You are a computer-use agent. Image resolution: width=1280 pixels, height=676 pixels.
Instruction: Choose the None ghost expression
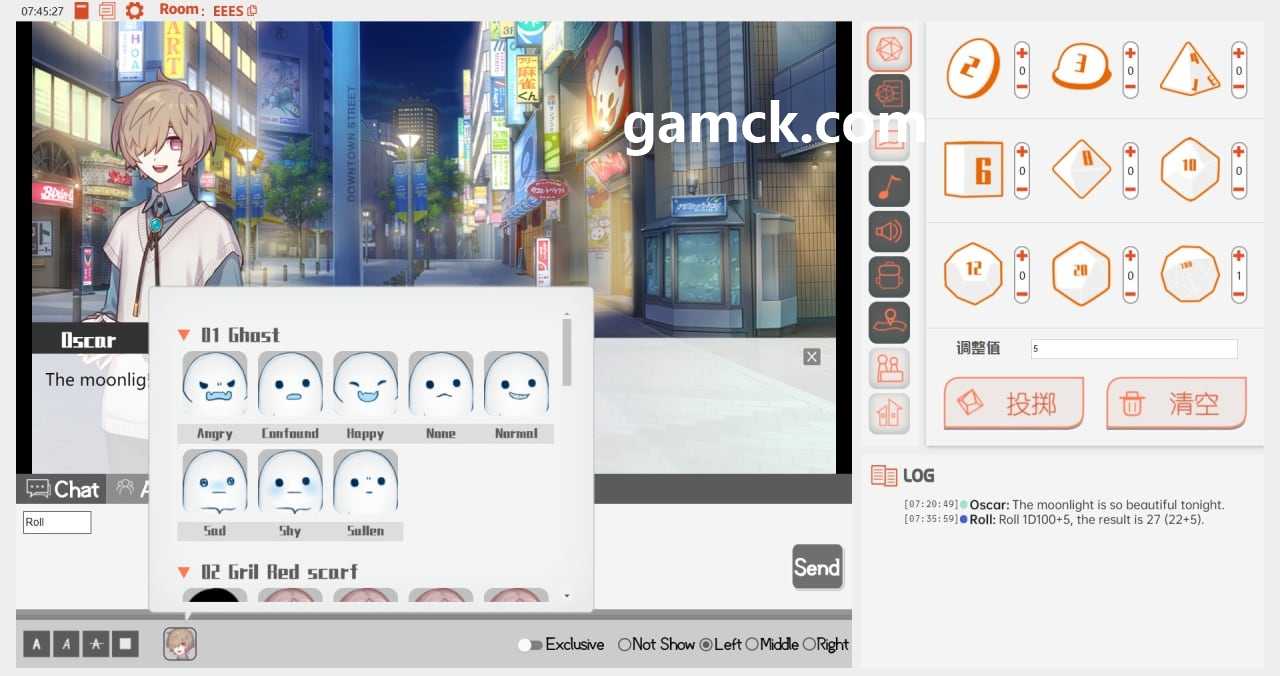tap(441, 384)
